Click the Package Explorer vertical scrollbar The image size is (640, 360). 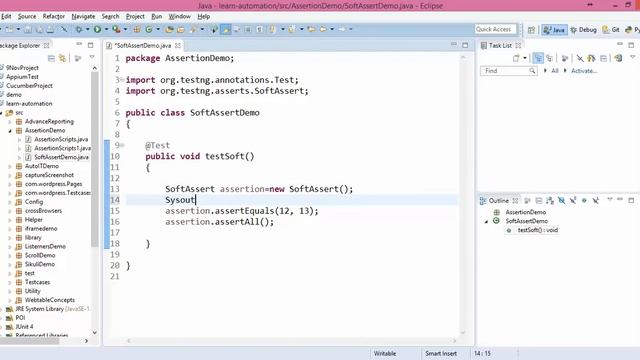tap(95, 159)
